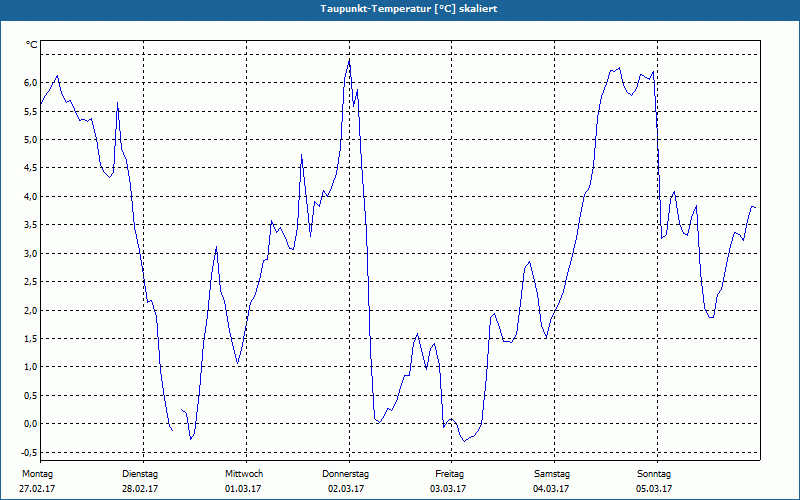Select the 0,5 y-axis value
Image resolution: width=800 pixels, height=500 pixels.
(x=30, y=395)
